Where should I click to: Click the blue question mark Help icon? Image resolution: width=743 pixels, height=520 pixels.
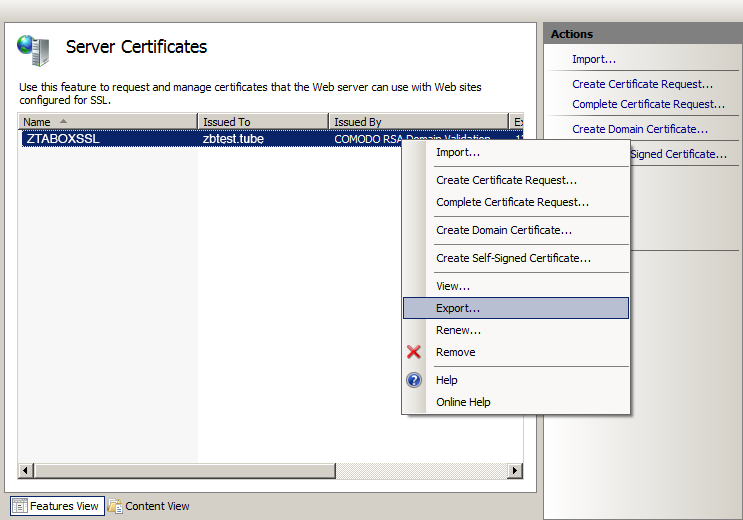[414, 380]
